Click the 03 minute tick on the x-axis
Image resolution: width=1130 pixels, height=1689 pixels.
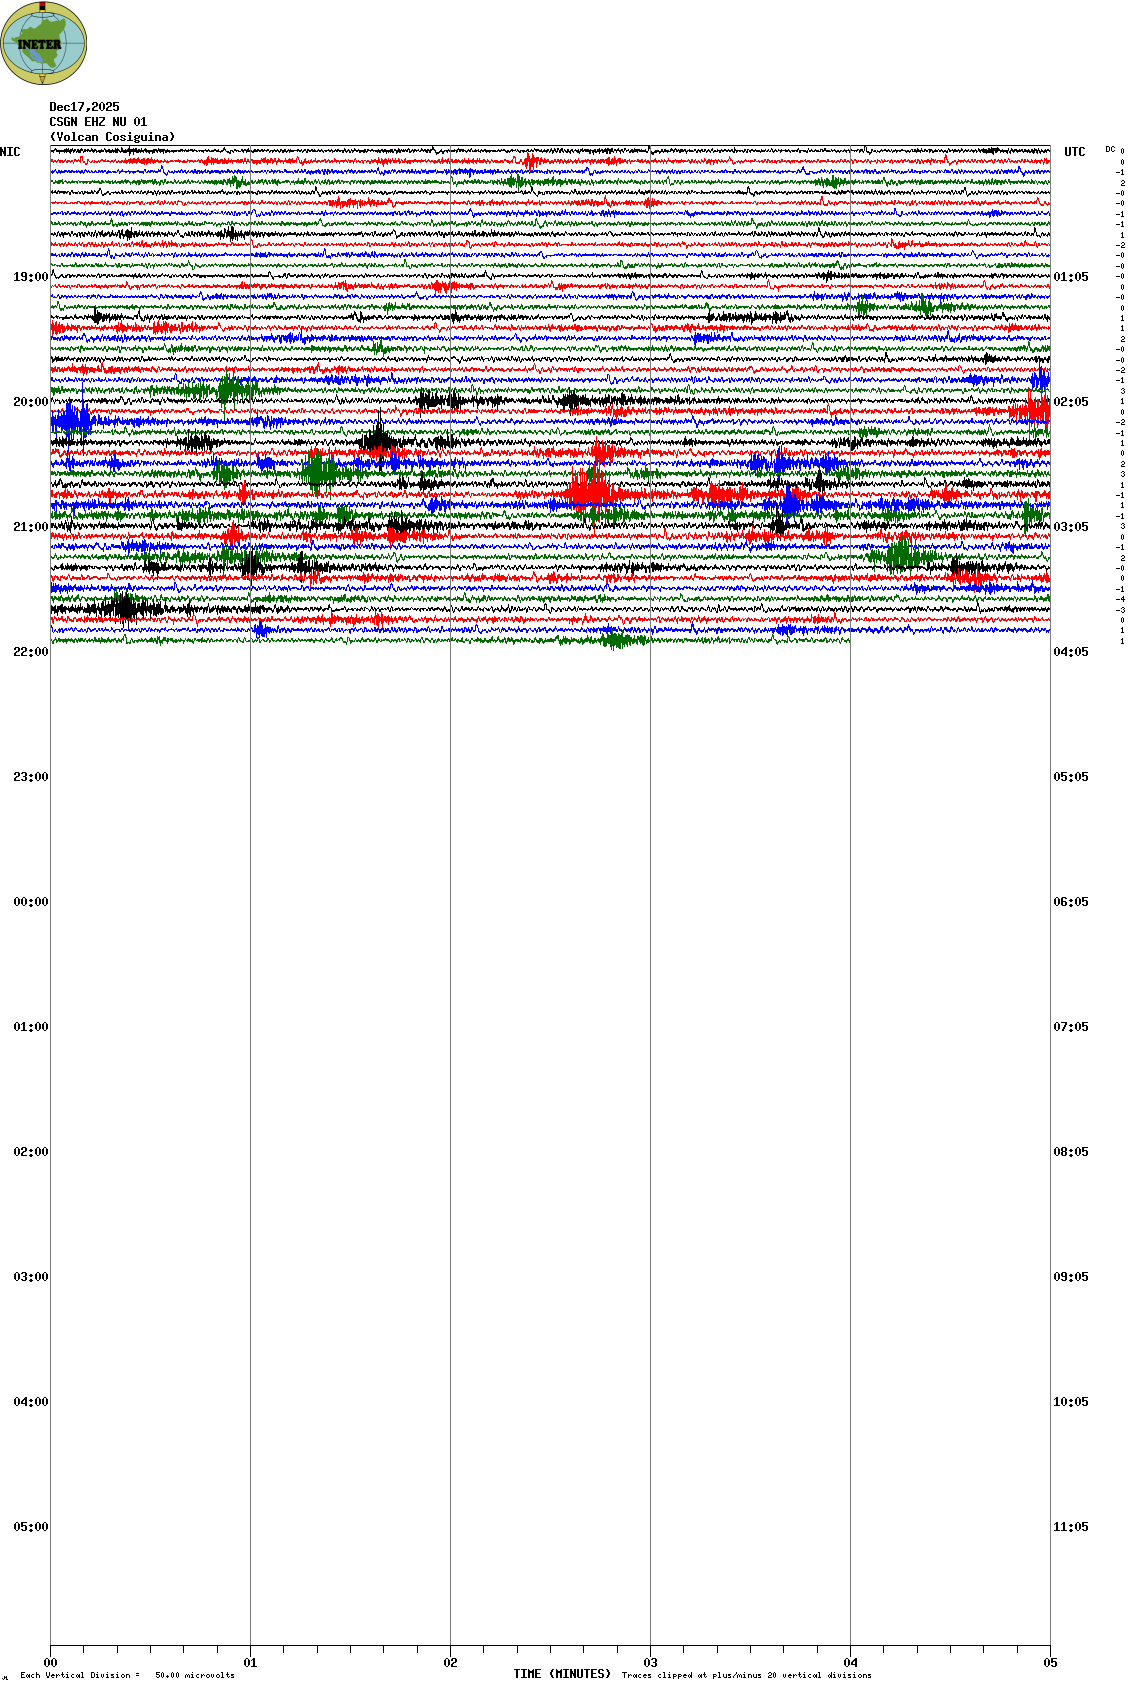pyautogui.click(x=650, y=1663)
